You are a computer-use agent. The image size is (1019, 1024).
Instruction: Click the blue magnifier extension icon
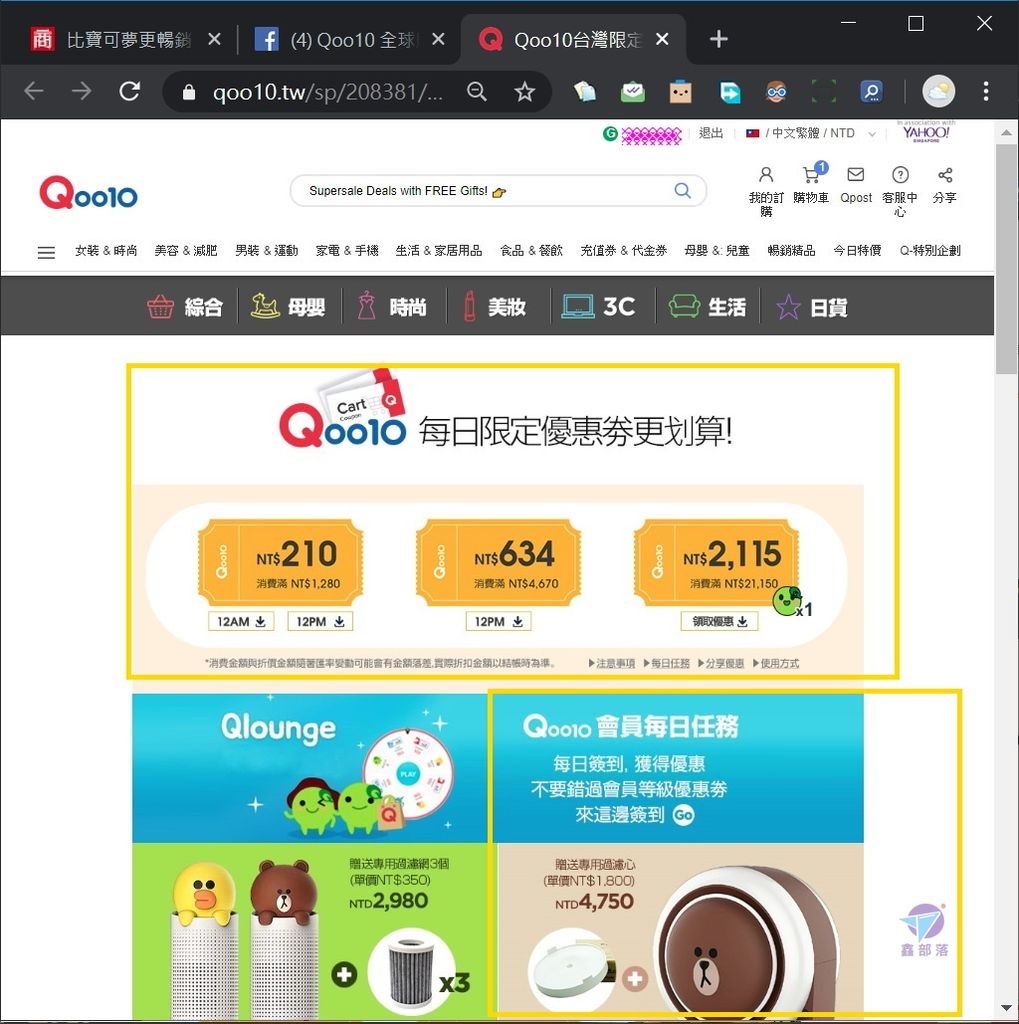[871, 92]
